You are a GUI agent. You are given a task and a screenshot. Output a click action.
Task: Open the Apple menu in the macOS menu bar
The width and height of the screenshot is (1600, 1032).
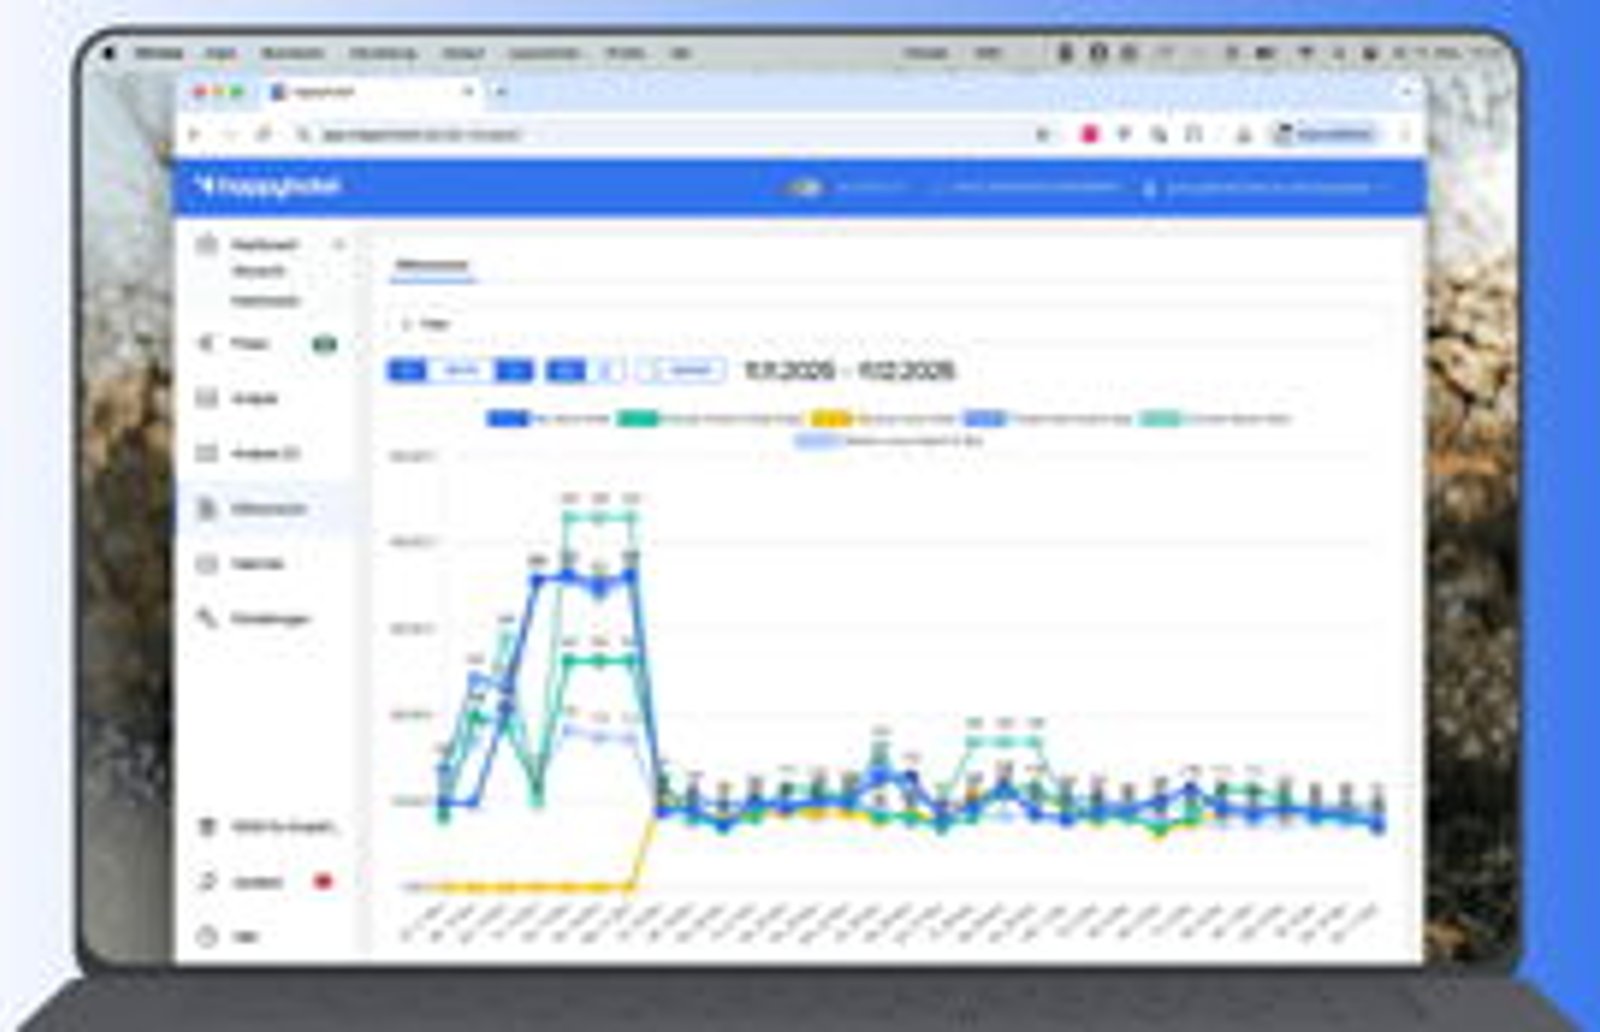point(110,52)
